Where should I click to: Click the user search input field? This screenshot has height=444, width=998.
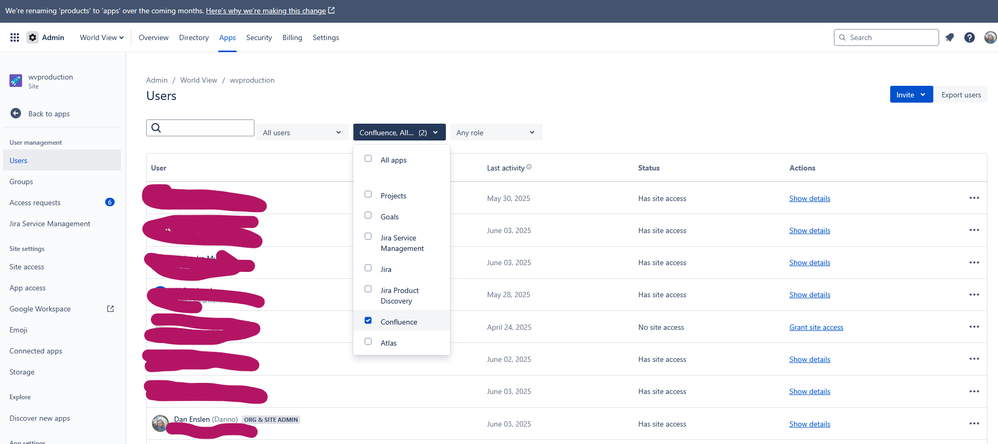click(200, 128)
